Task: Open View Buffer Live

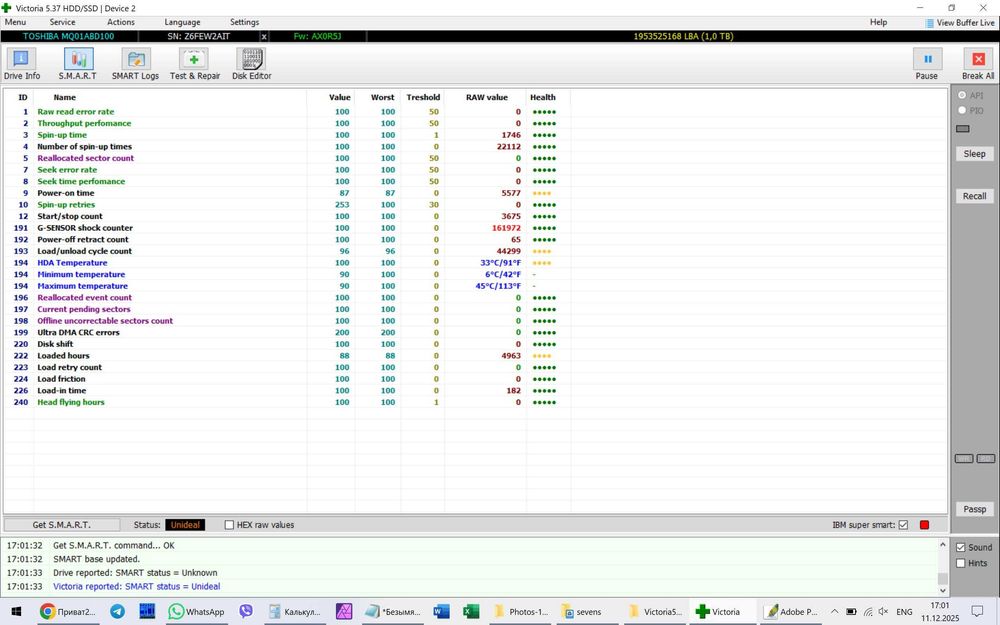Action: [x=960, y=22]
